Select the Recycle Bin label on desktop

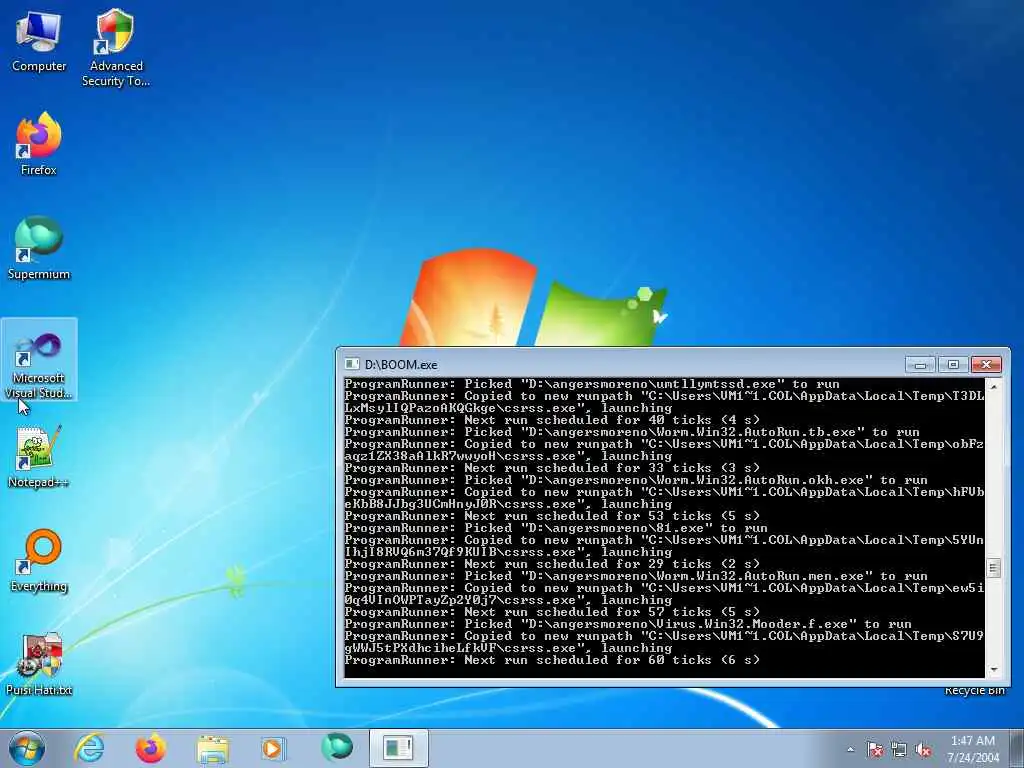(x=974, y=691)
